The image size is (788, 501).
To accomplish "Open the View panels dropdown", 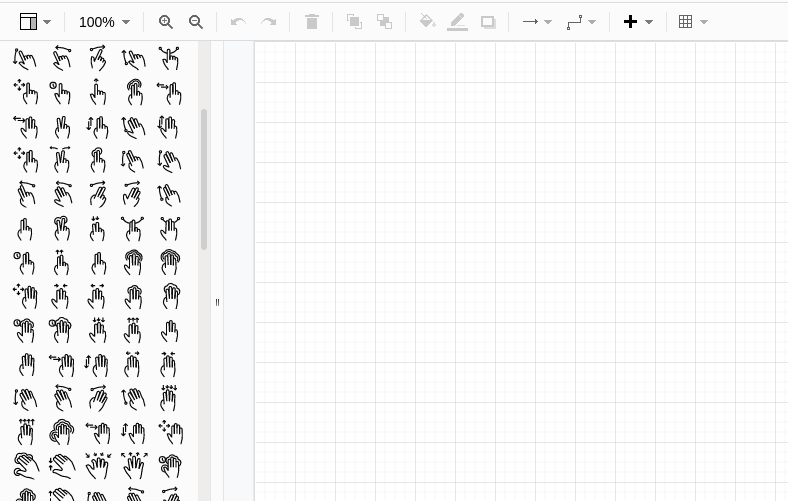I will (35, 22).
